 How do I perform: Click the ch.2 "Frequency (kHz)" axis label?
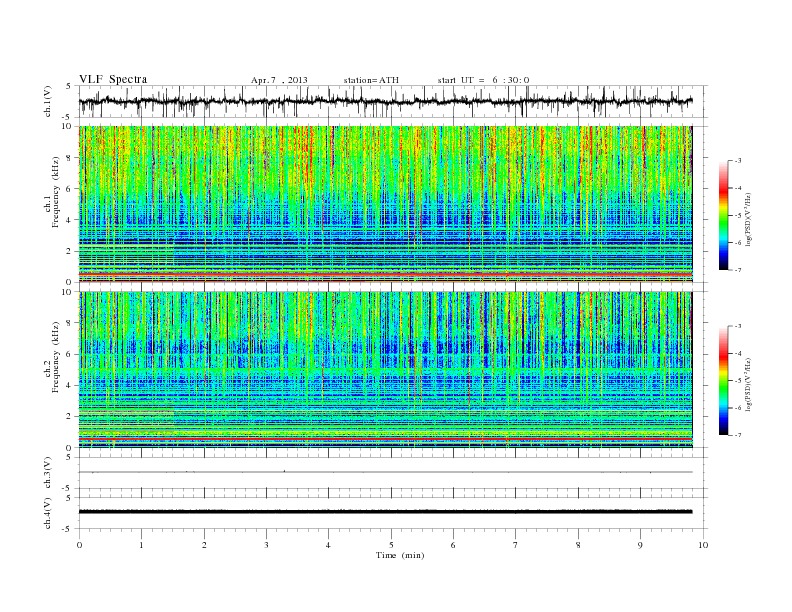[x=53, y=357]
